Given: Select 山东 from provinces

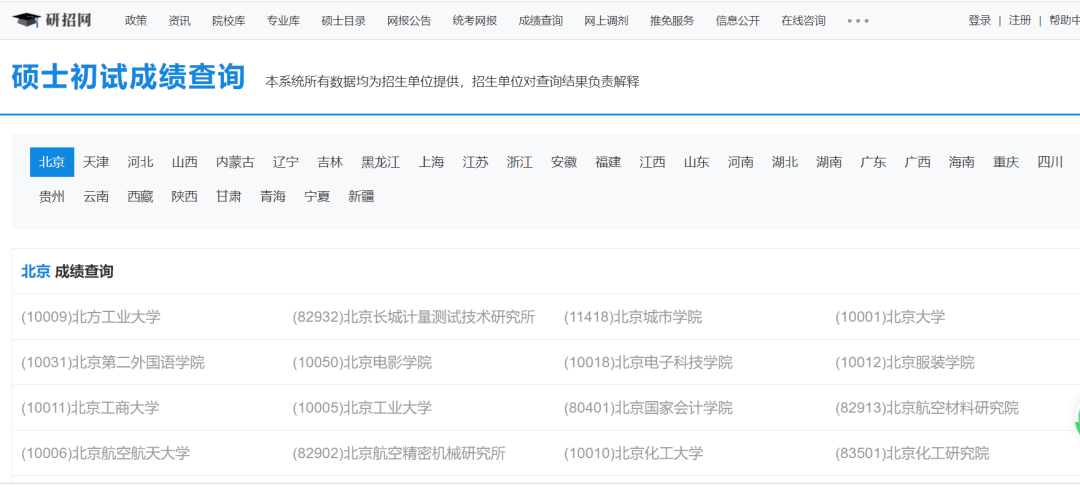Looking at the screenshot, I should [696, 163].
